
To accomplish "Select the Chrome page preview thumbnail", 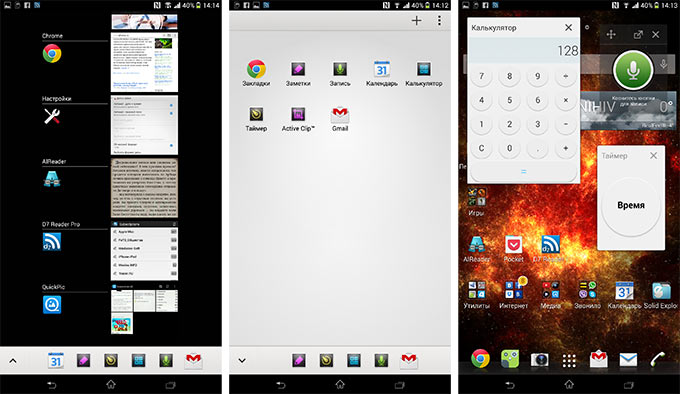I will pyautogui.click(x=144, y=62).
